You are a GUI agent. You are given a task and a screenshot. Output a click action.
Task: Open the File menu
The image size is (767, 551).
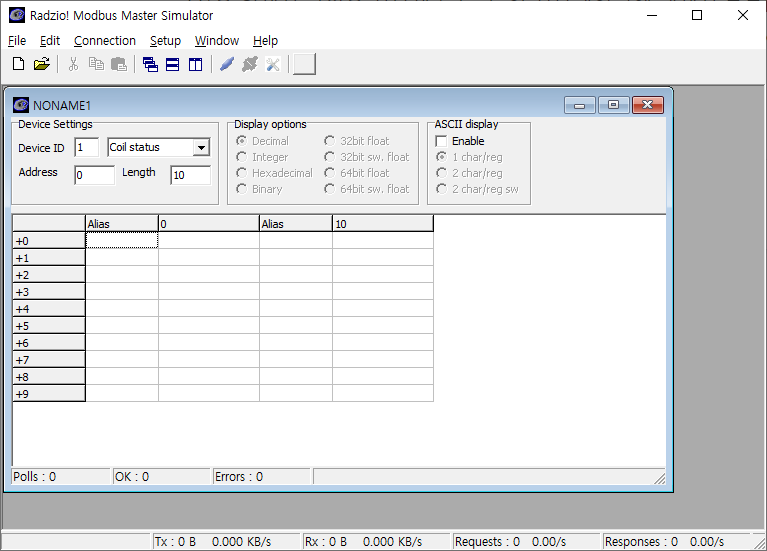pos(17,41)
